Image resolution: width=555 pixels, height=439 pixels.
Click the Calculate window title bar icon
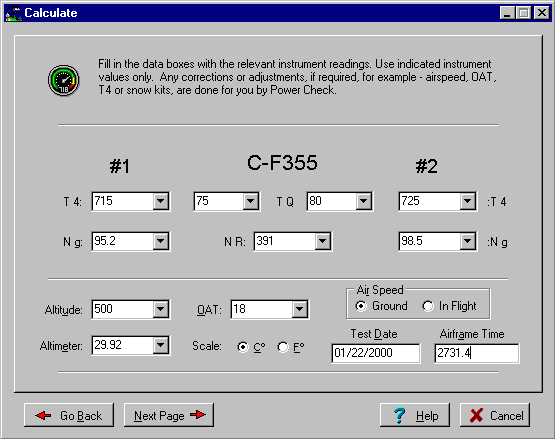click(x=13, y=13)
